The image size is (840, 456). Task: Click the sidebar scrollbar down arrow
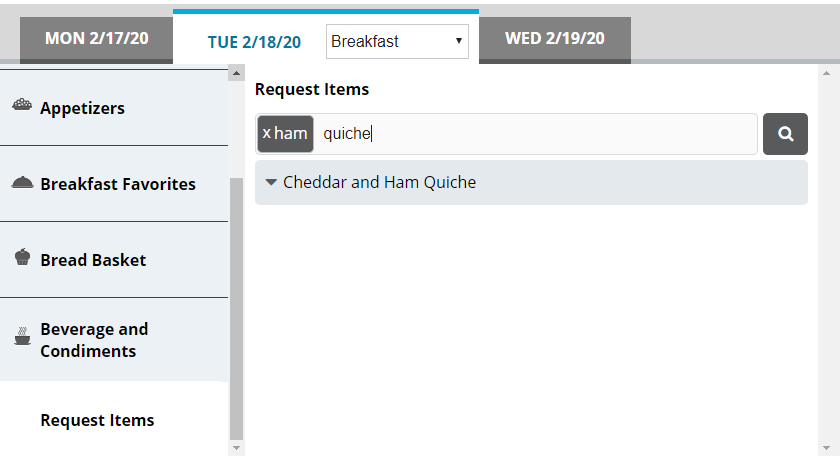236,448
